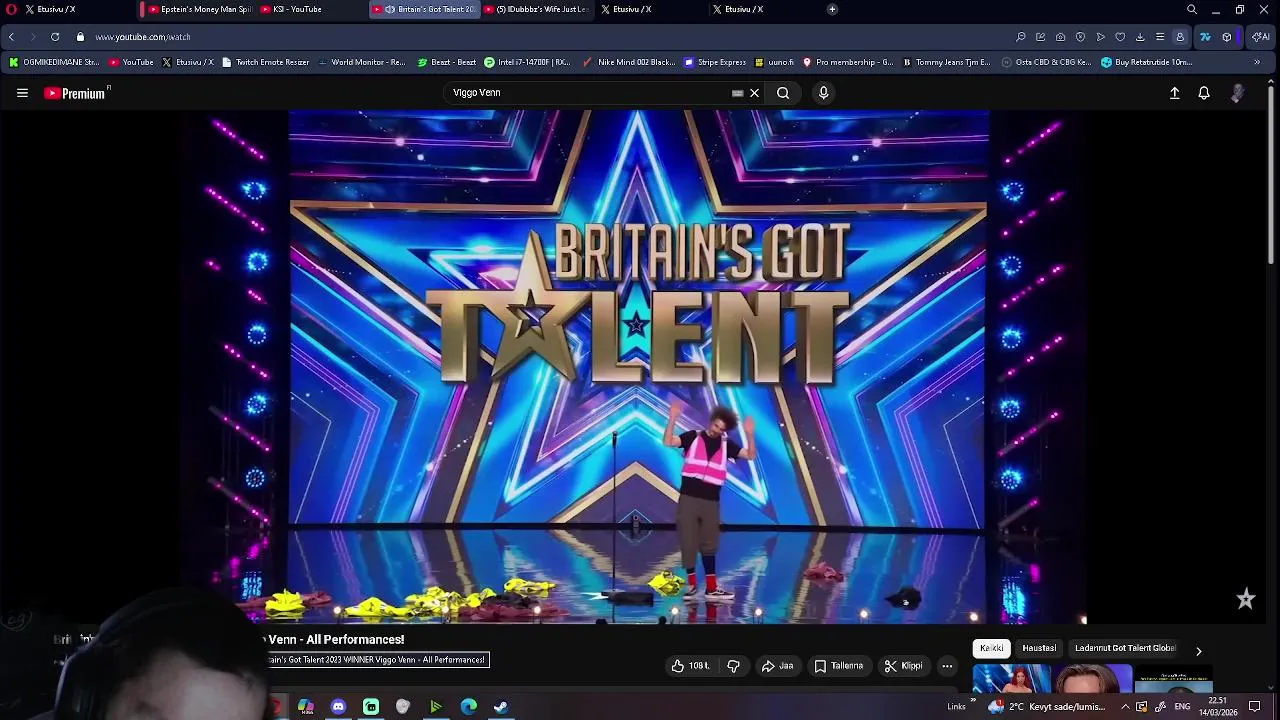Select Ladannut Got Talent Global chip

[1125, 648]
